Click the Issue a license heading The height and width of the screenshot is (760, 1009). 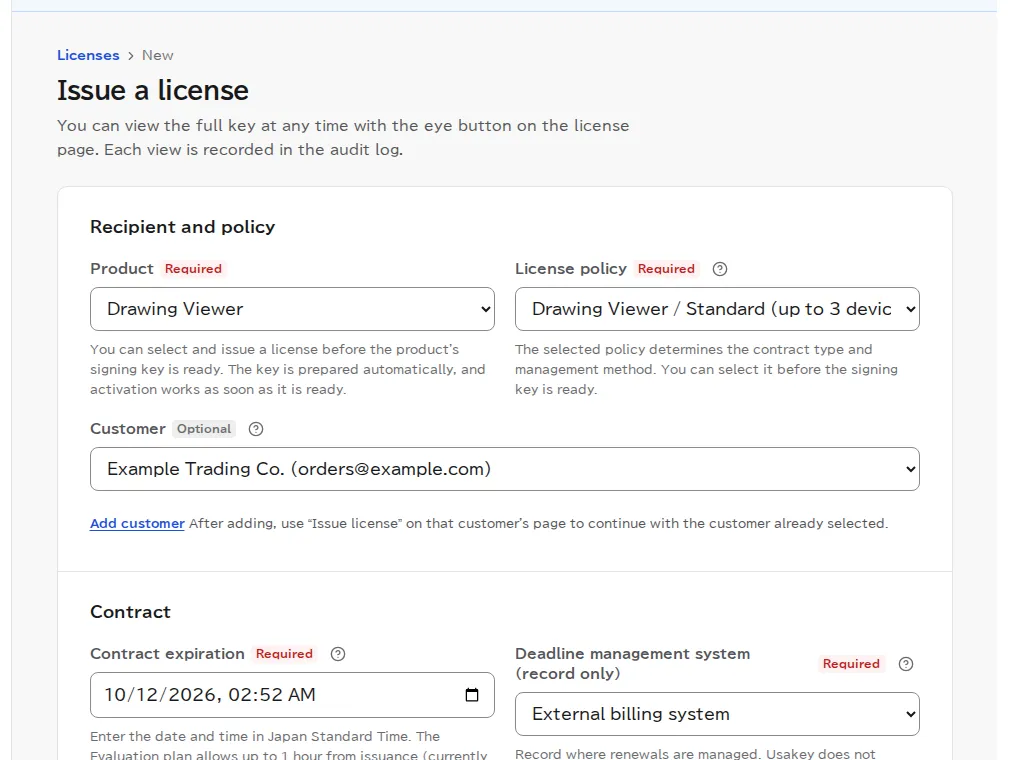(x=153, y=90)
